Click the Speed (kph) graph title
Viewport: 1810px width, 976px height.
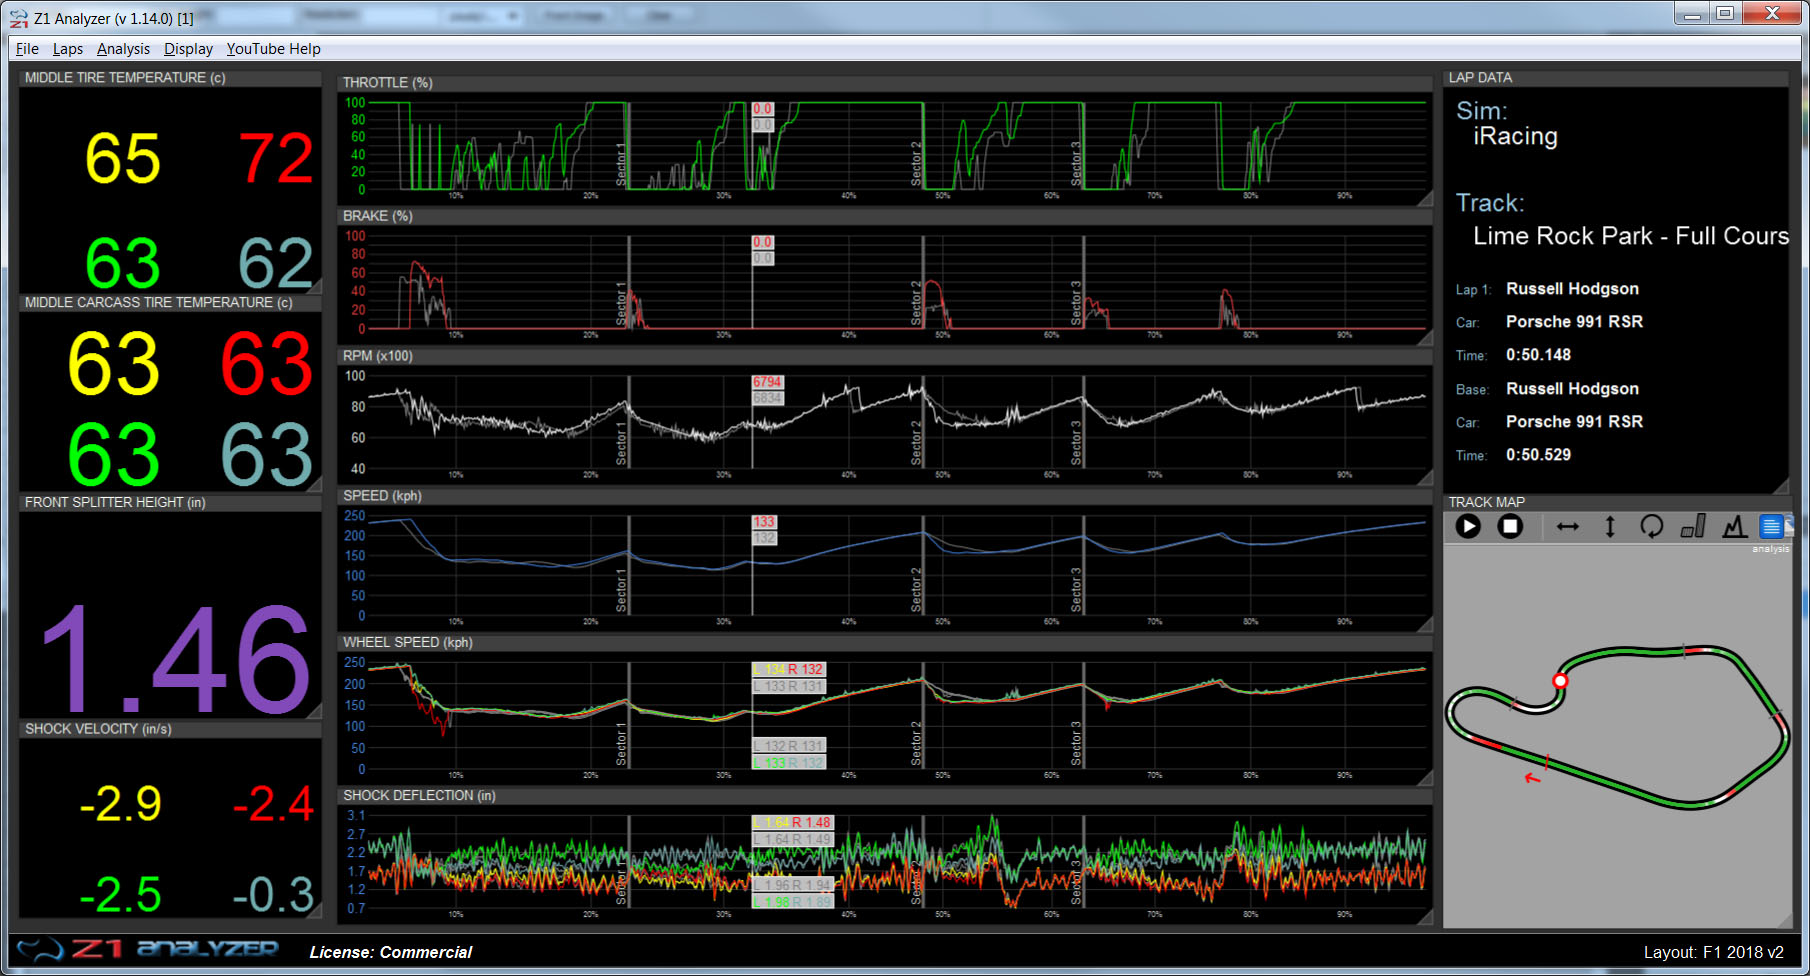click(x=380, y=496)
